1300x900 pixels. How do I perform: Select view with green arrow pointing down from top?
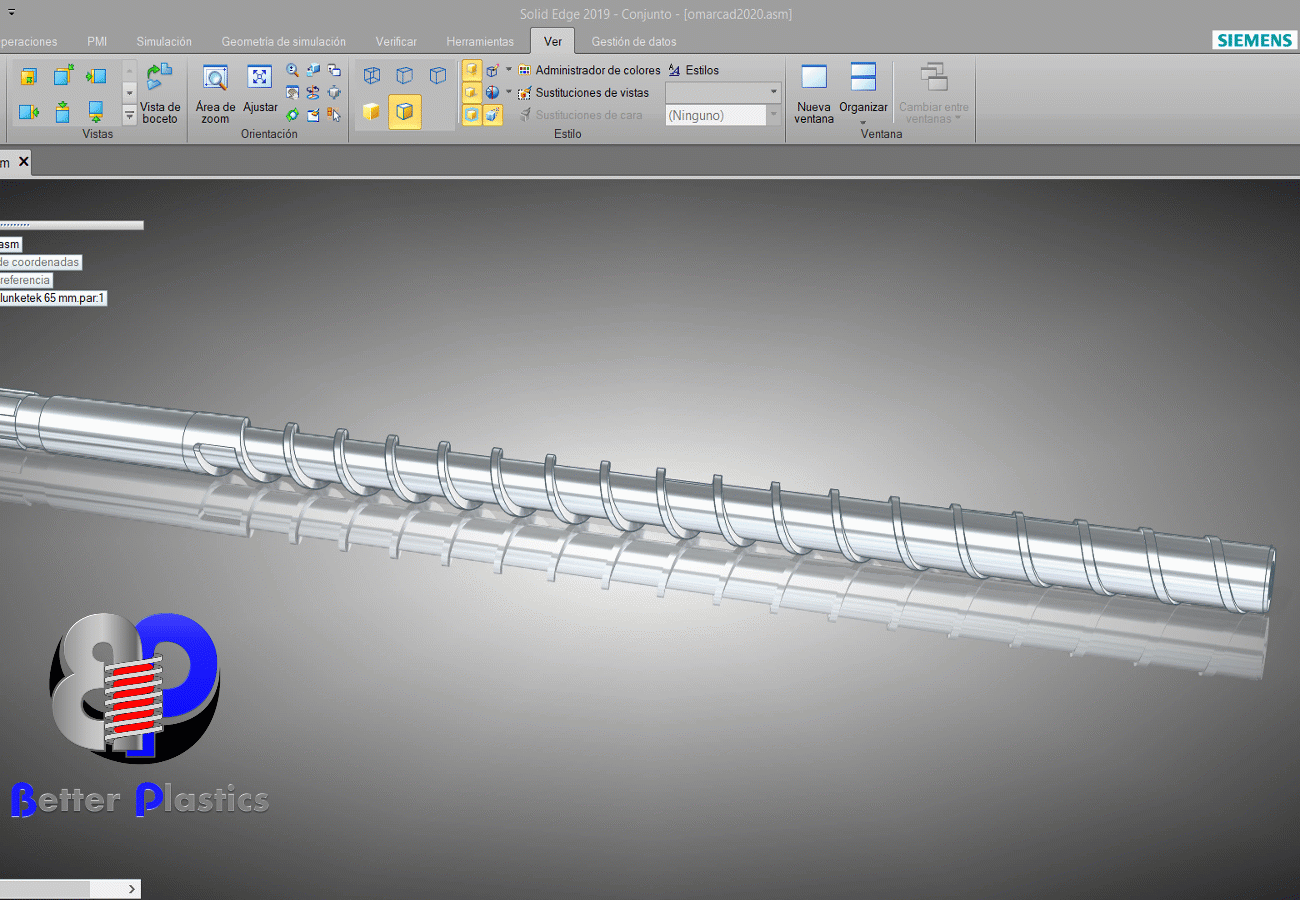[x=62, y=111]
